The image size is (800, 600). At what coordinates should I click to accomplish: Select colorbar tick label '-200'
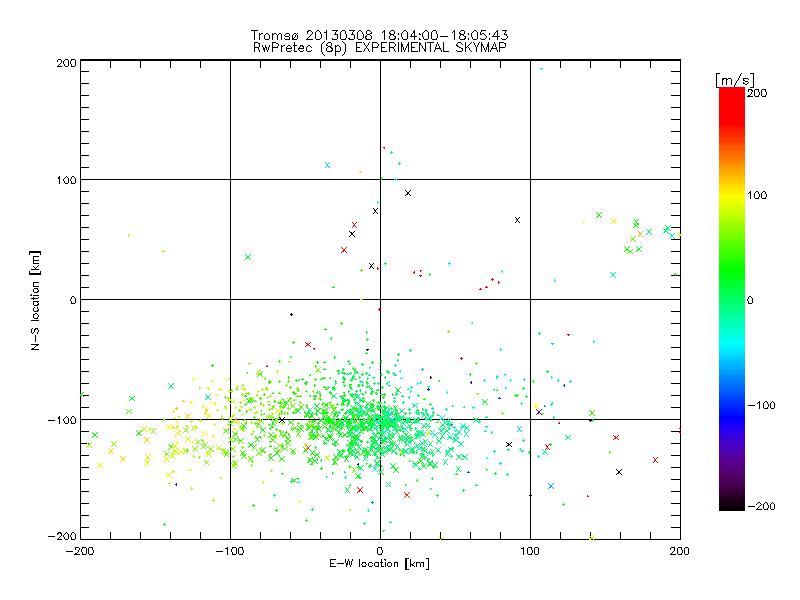[761, 506]
